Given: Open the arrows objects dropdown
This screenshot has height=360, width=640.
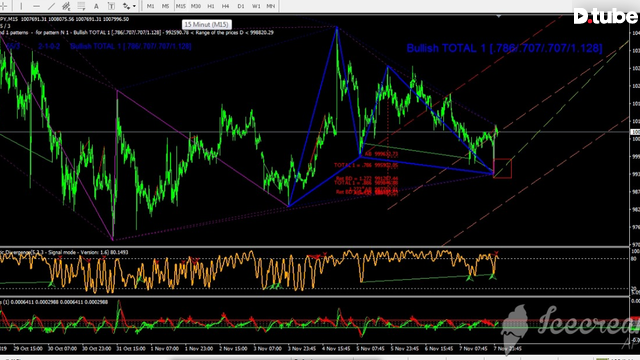Looking at the screenshot, I should pyautogui.click(x=129, y=6).
